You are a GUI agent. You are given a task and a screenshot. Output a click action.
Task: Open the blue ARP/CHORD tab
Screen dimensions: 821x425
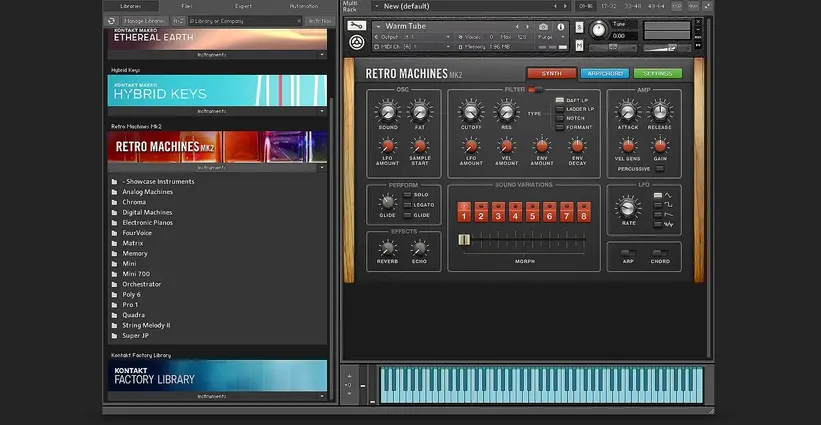point(605,73)
